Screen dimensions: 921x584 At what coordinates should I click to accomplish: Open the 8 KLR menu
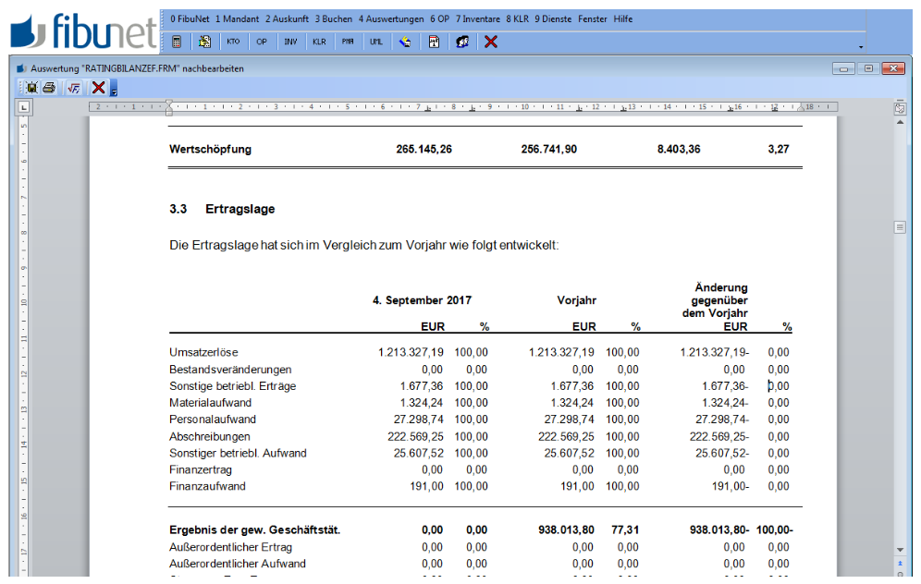pyautogui.click(x=517, y=19)
